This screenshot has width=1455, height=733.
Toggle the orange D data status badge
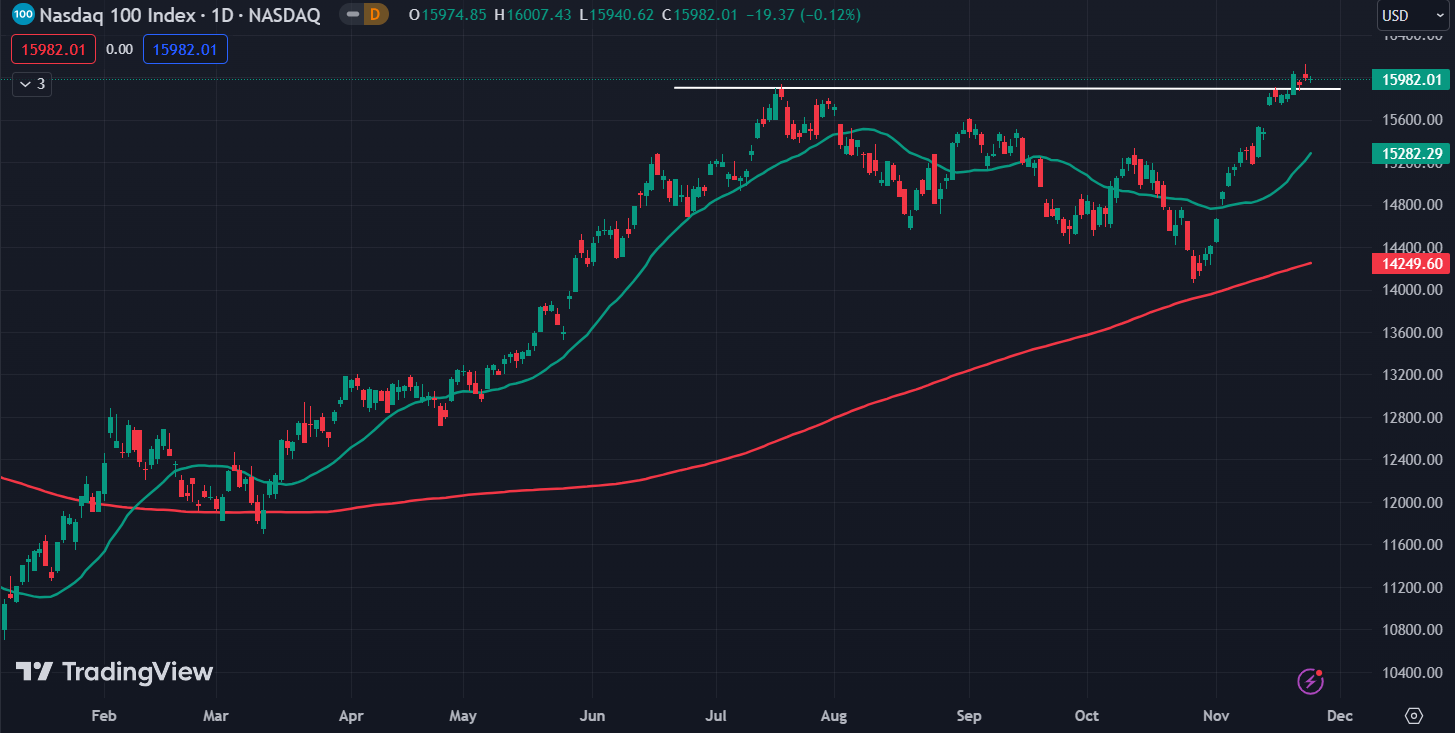click(375, 15)
